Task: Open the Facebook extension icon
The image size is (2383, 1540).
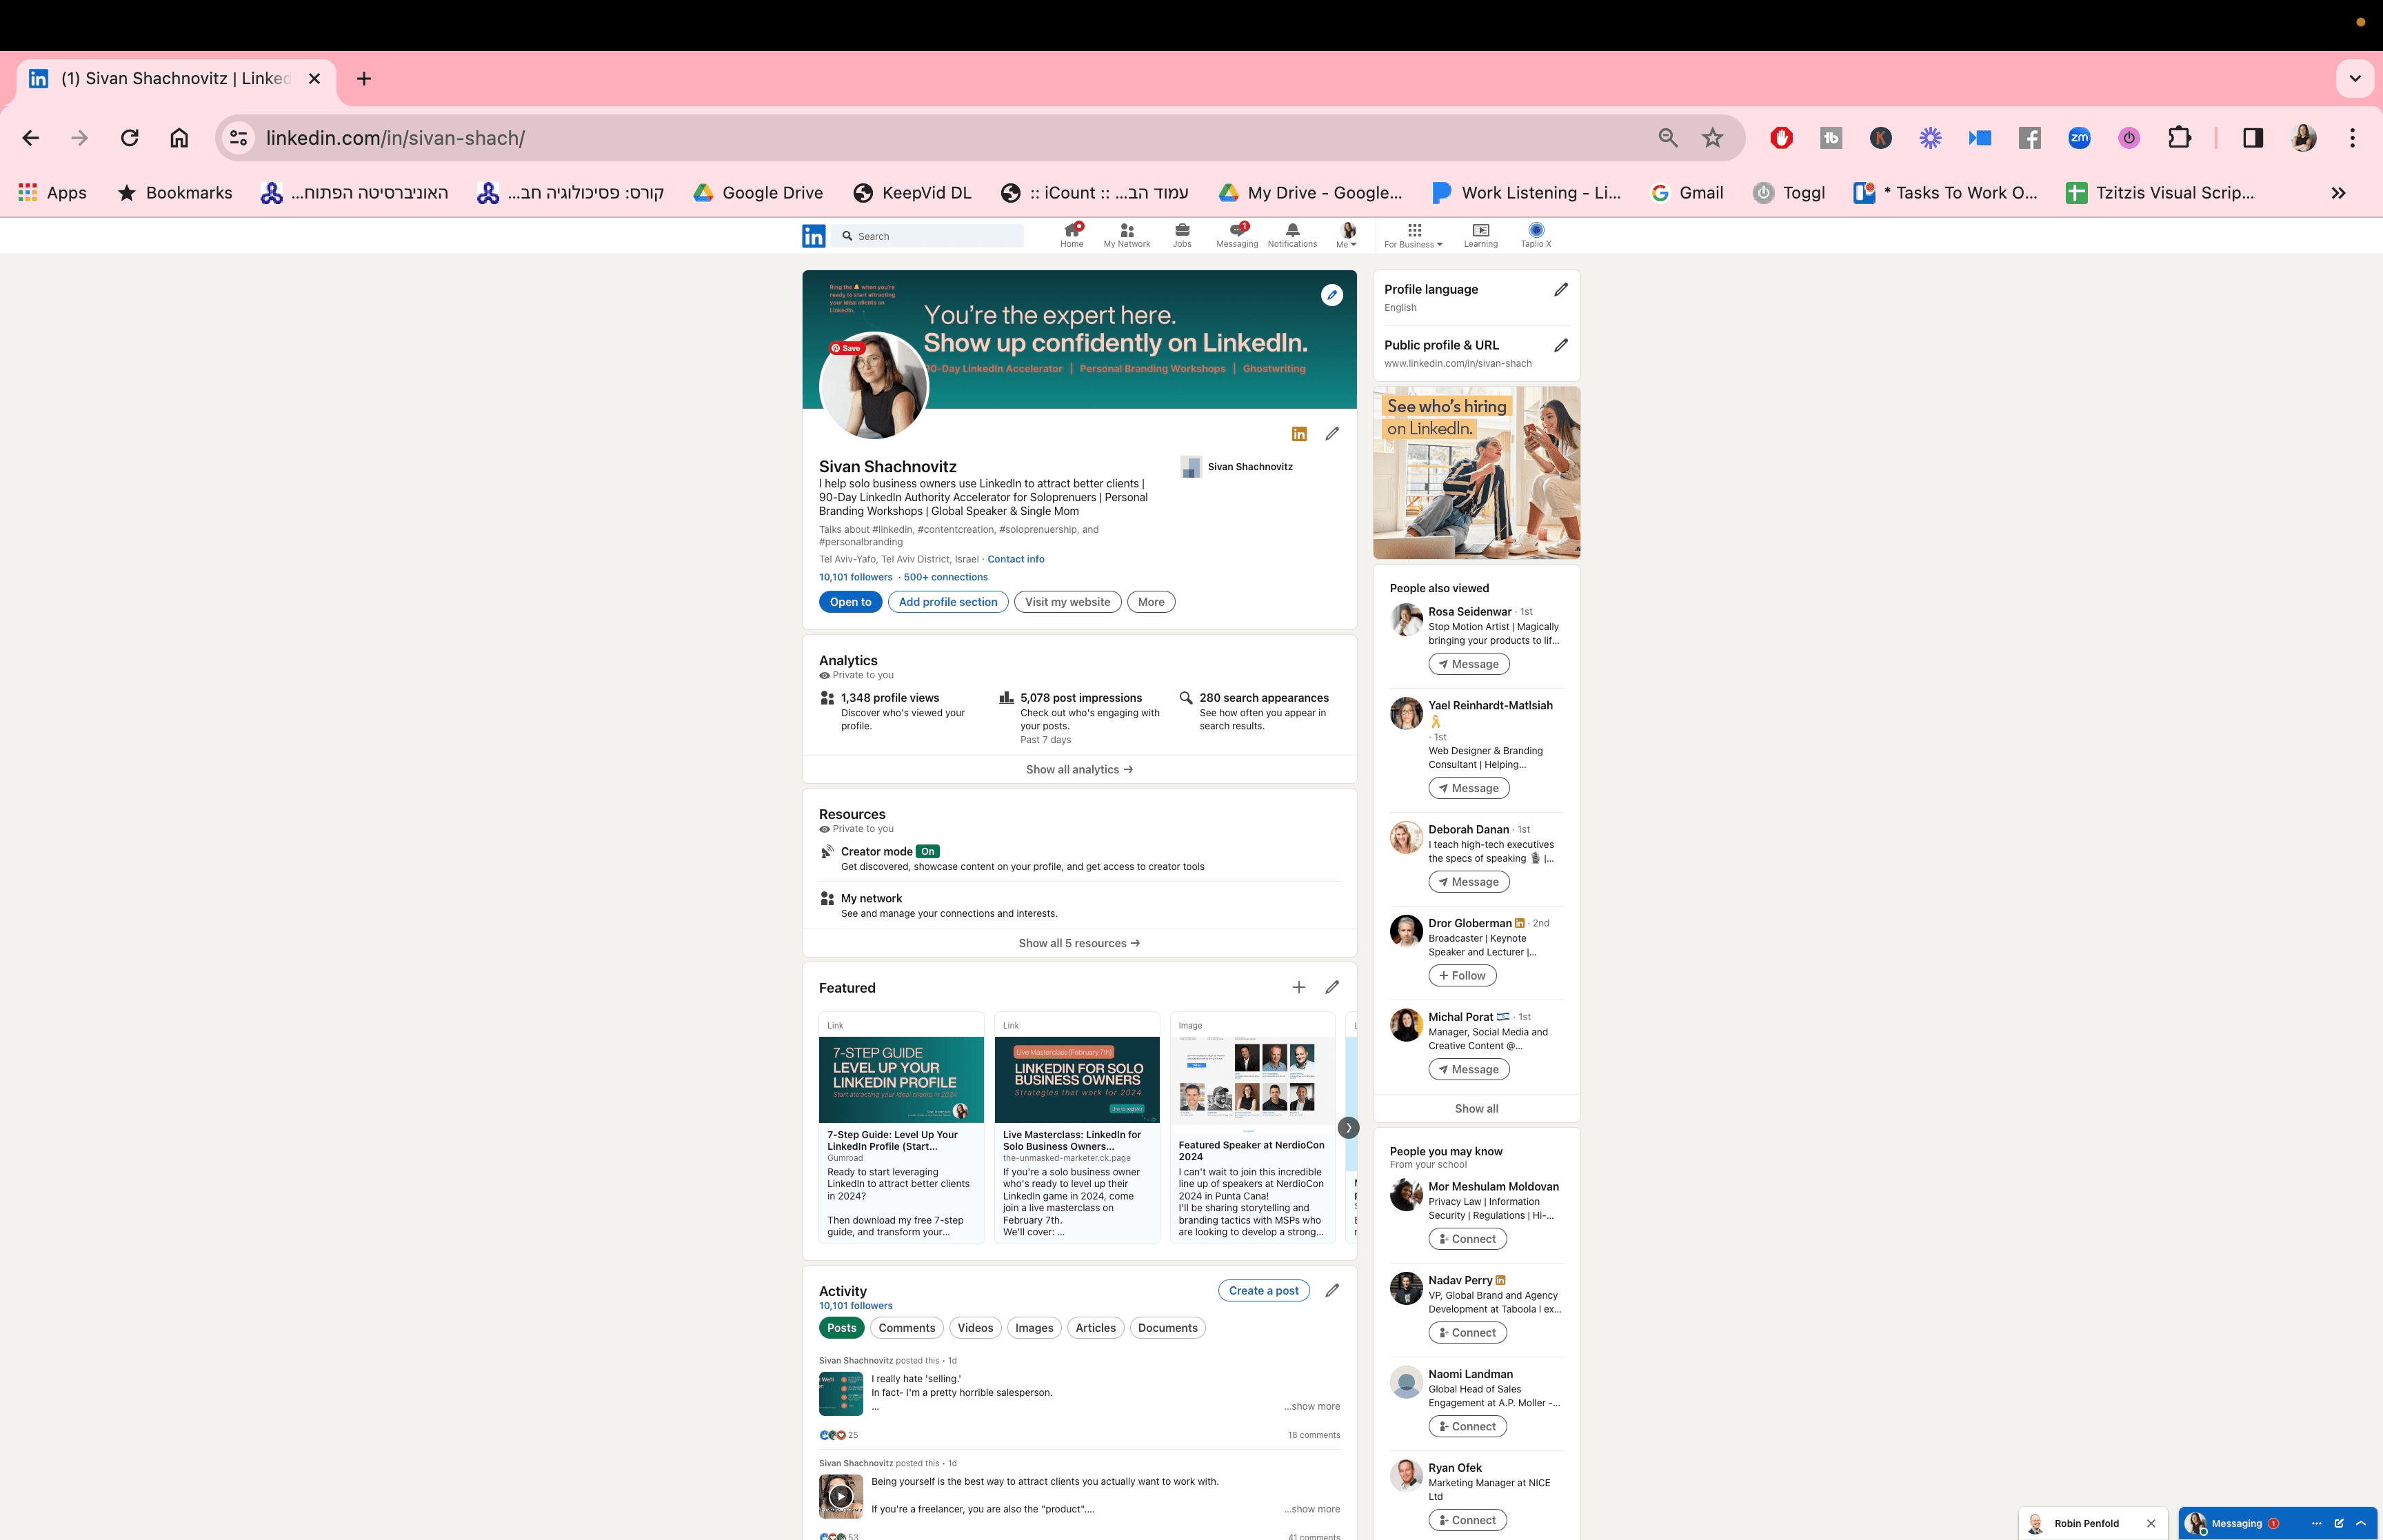Action: pyautogui.click(x=2030, y=138)
